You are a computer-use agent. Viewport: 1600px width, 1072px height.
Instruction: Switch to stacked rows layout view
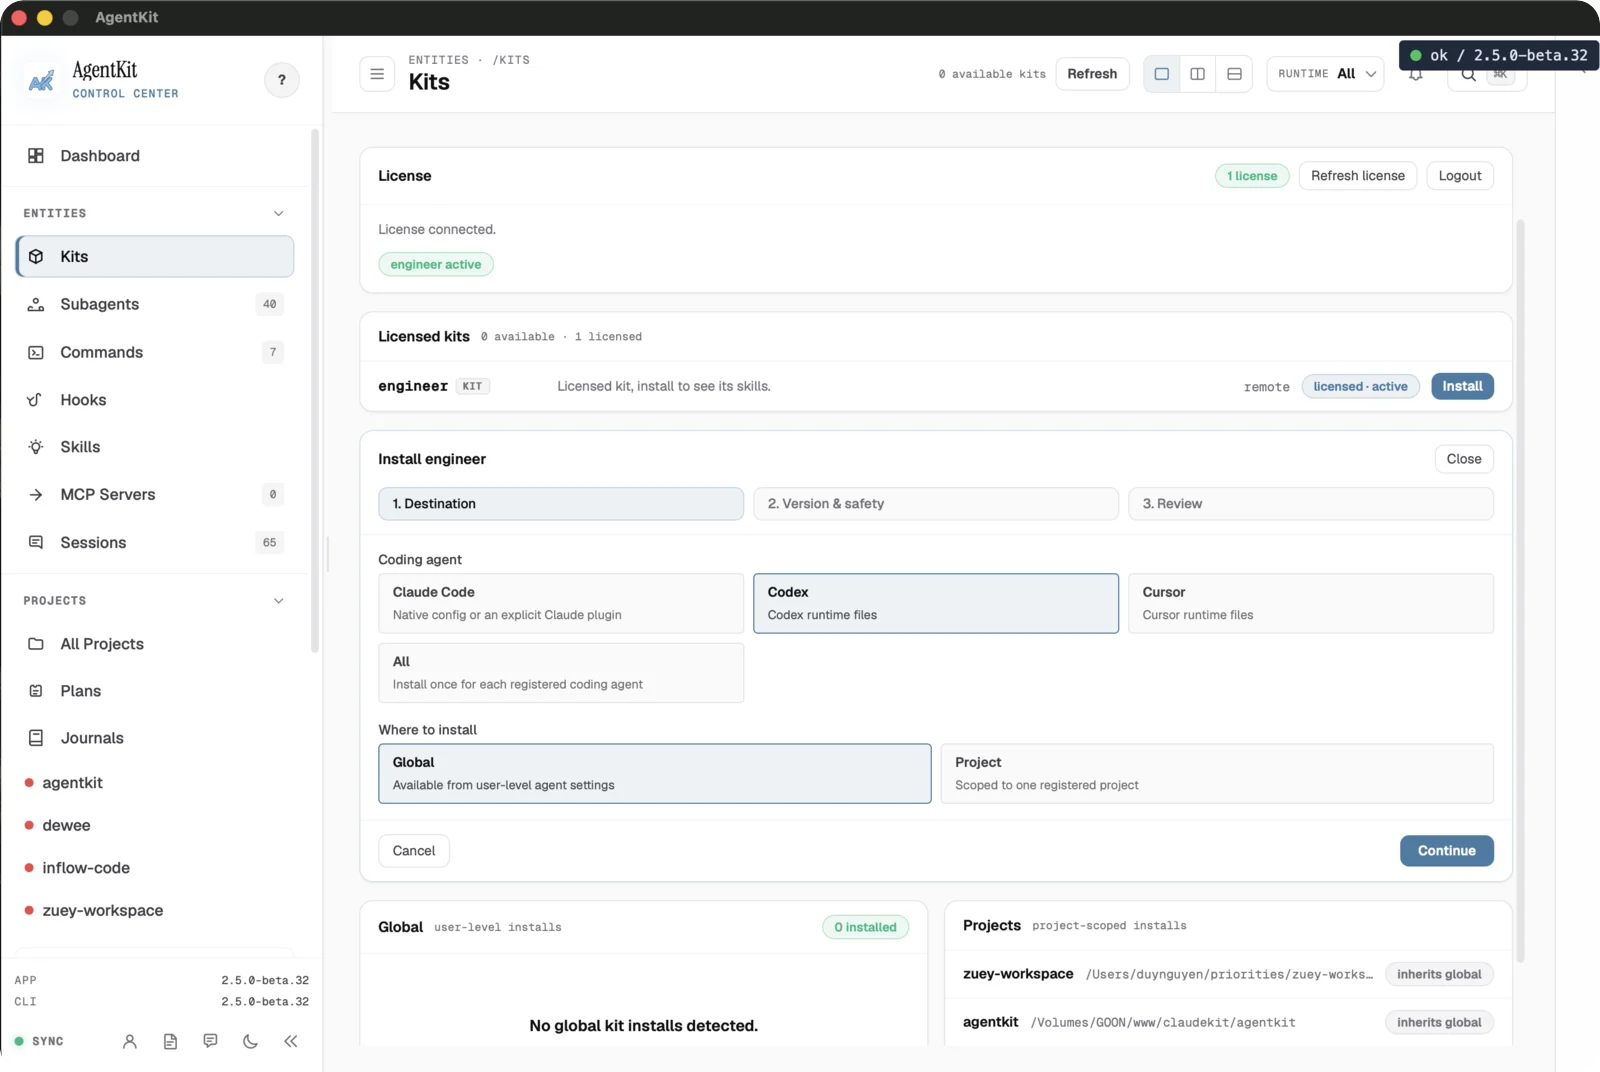pyautogui.click(x=1234, y=74)
